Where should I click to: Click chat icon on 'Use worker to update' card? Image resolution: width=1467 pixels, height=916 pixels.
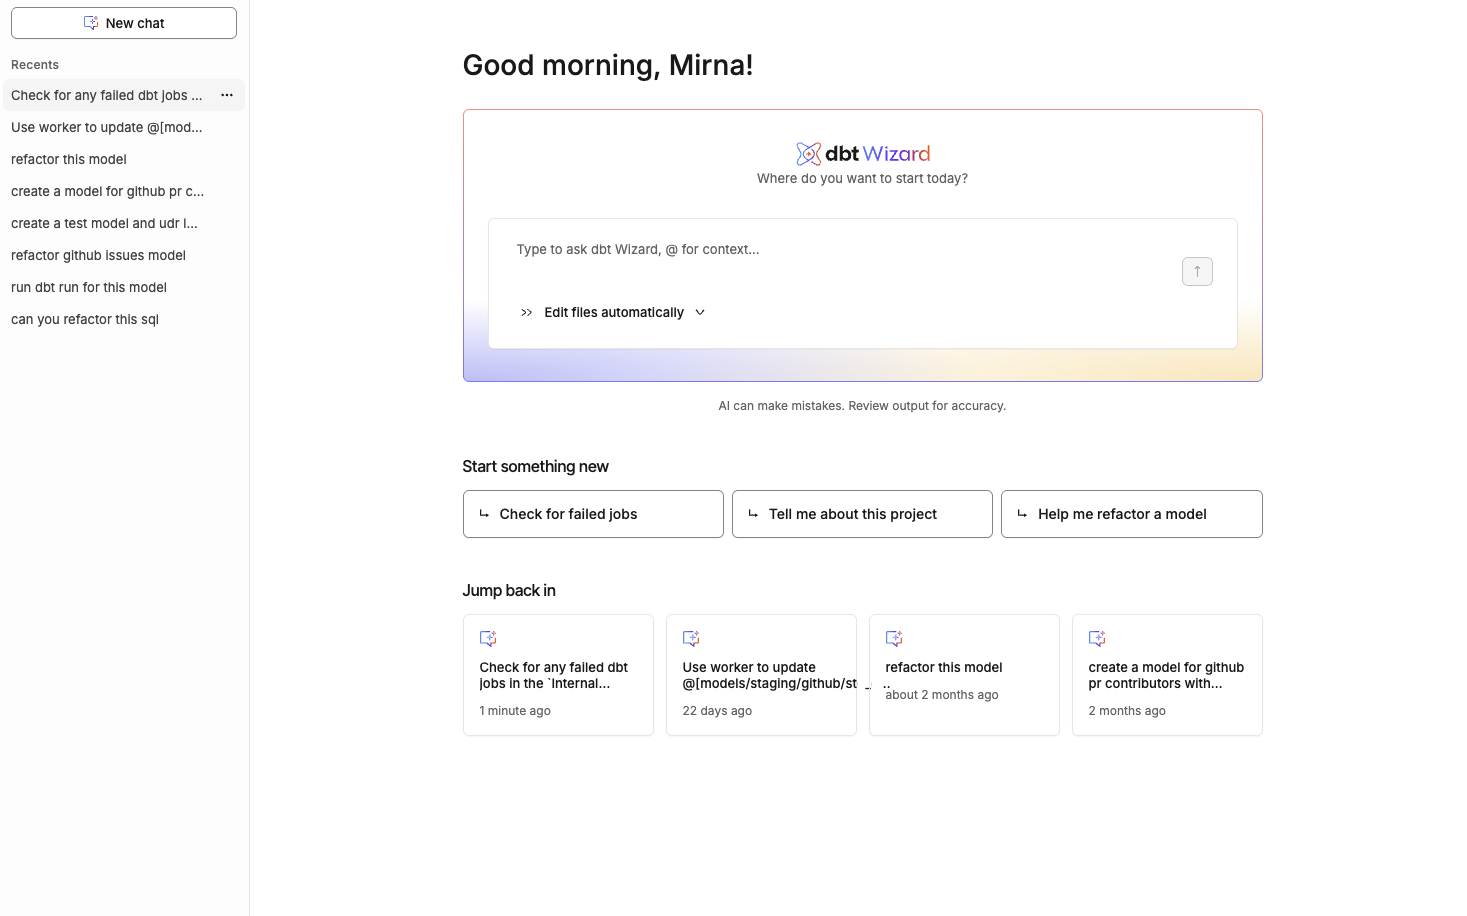pos(691,638)
